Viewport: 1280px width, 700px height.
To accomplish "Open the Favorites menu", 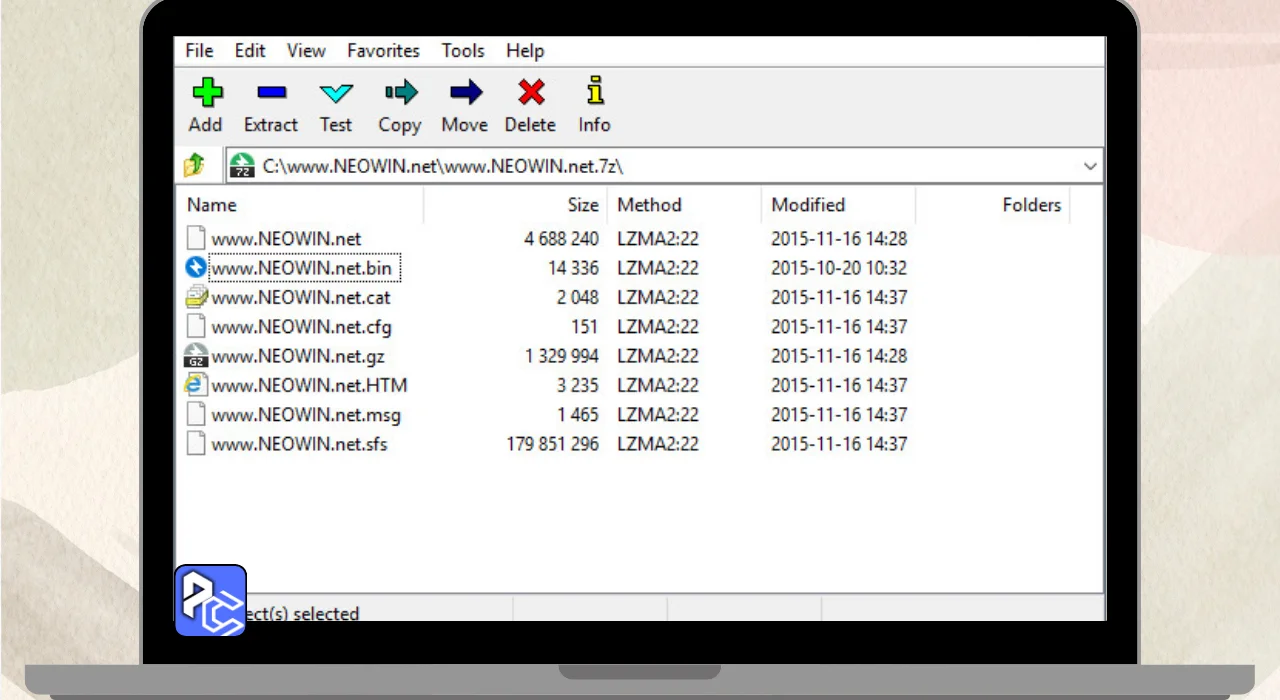I will tap(383, 51).
